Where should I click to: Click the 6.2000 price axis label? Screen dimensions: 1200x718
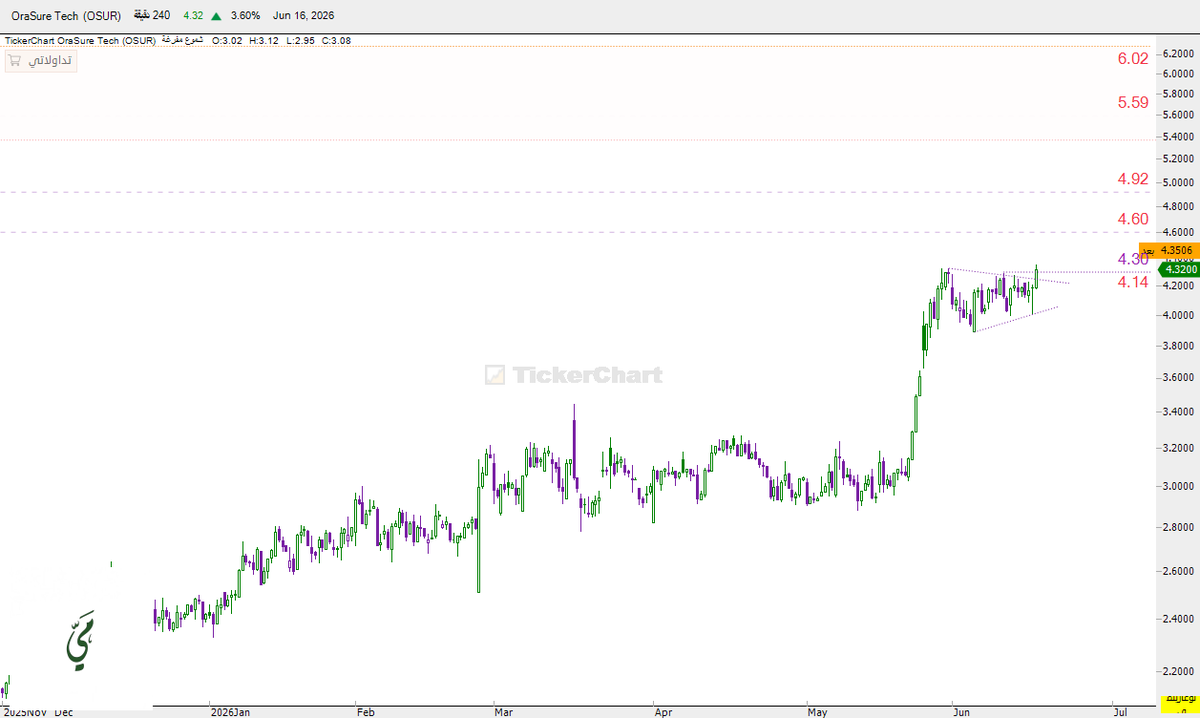tap(1180, 53)
